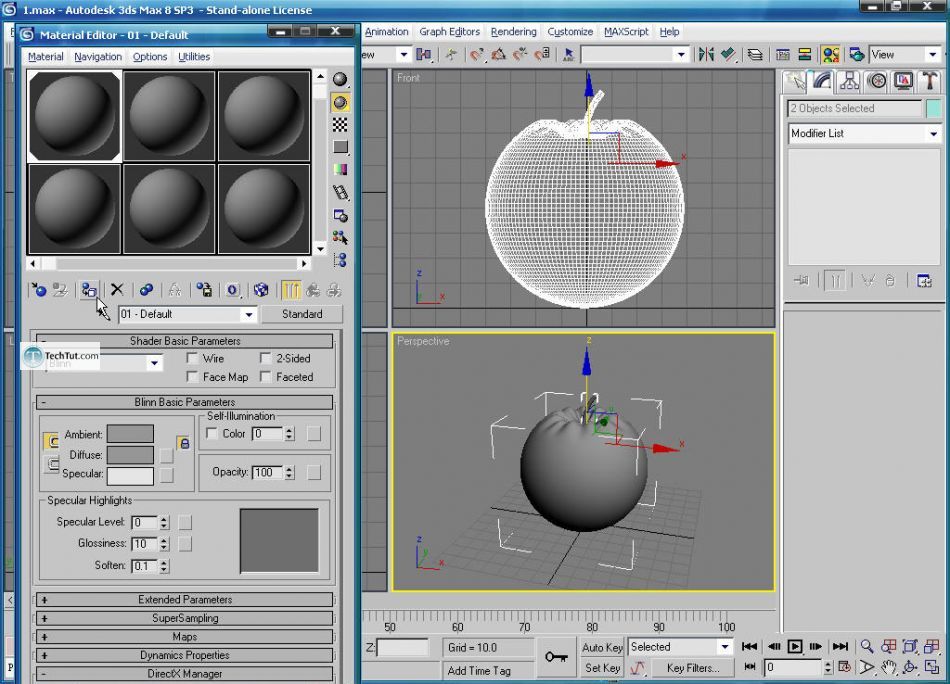Open the Material menu
The width and height of the screenshot is (950, 684).
45,56
